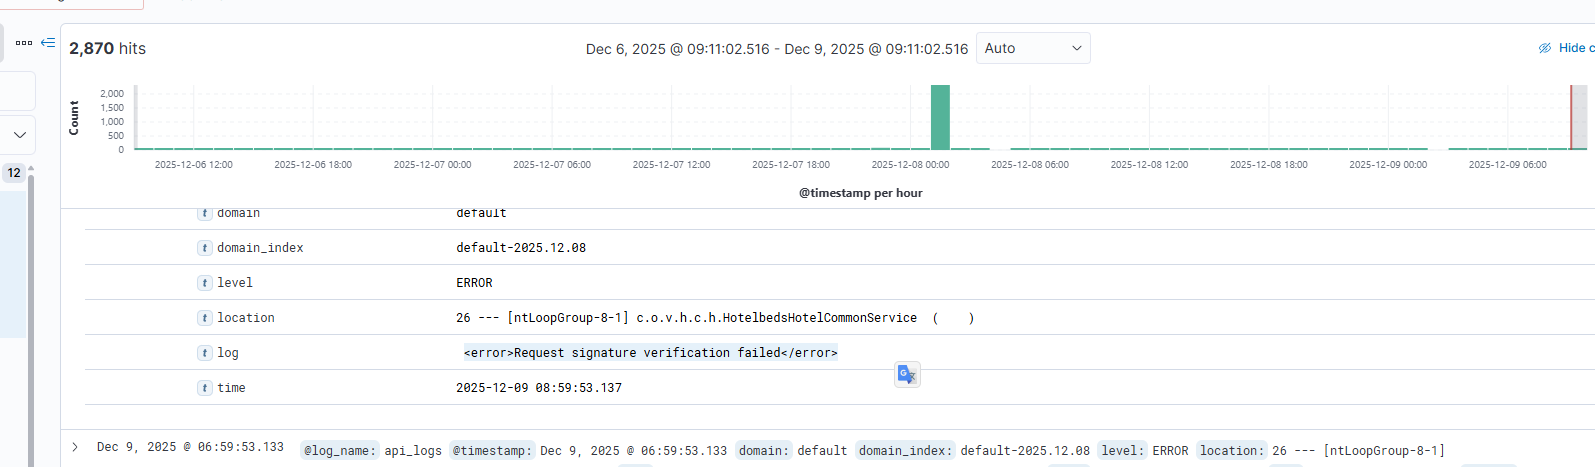
Task: Click the type icon next to level
Action: (x=205, y=283)
